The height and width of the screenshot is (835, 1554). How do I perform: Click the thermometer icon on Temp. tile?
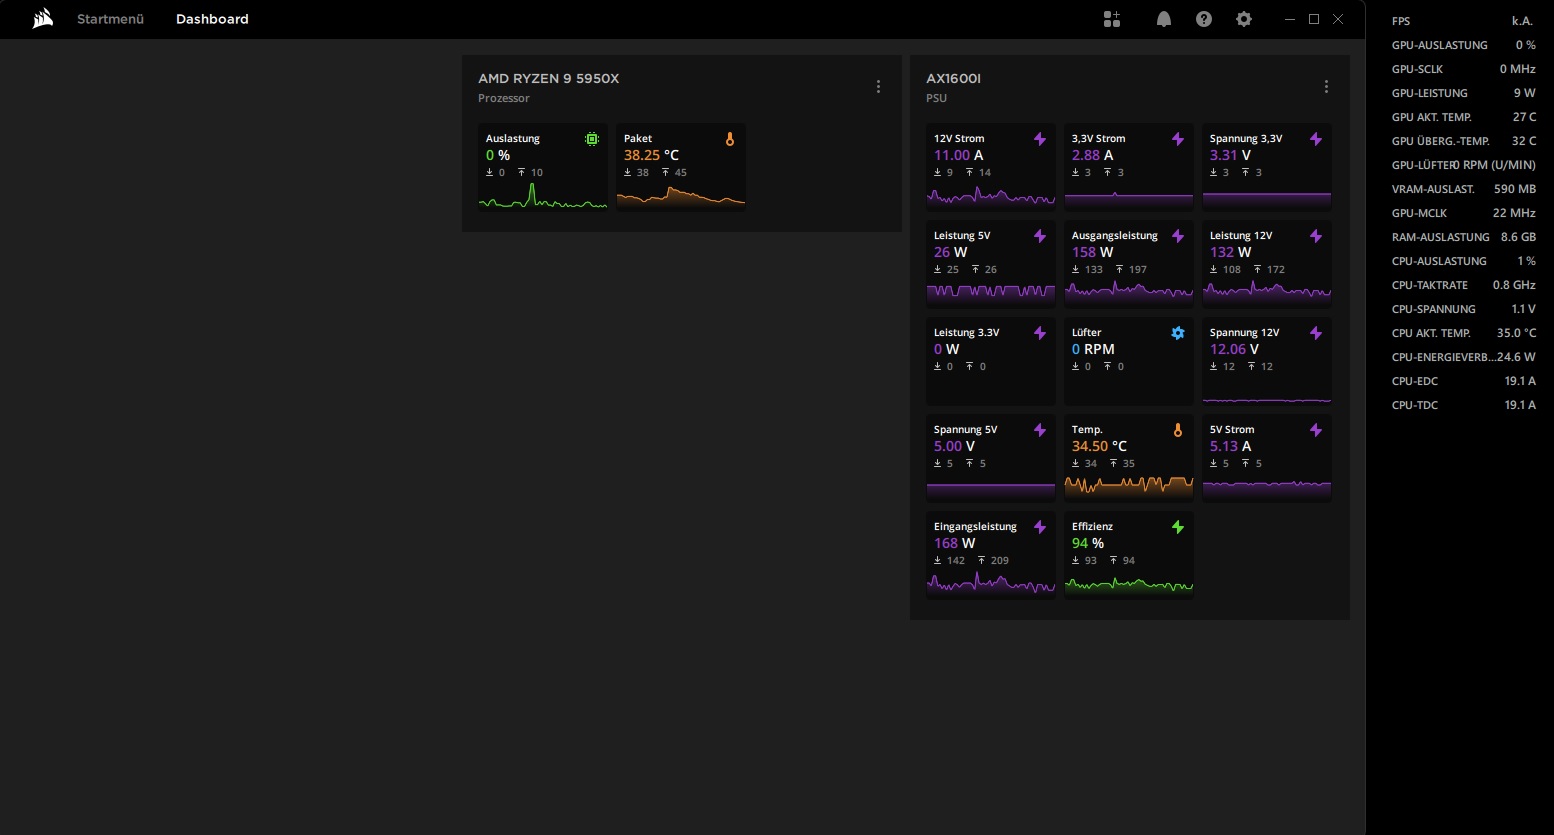coord(1178,430)
